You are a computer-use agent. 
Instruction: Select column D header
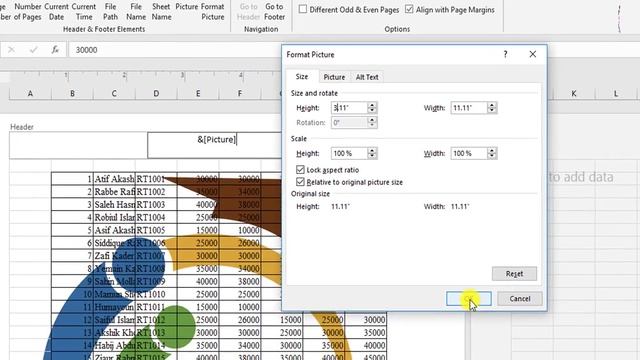point(156,93)
